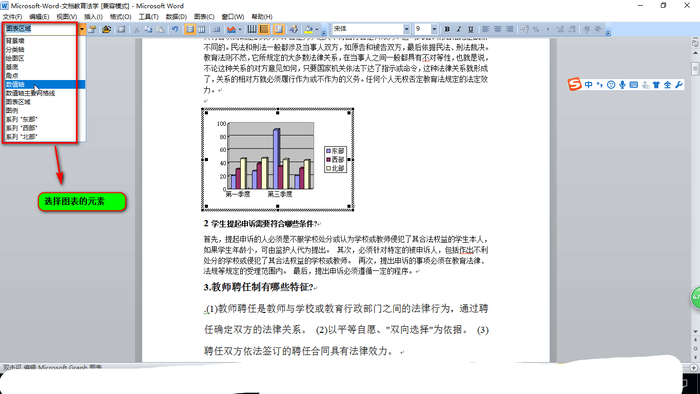The height and width of the screenshot is (394, 700).
Task: Toggle Italic formatting
Action: (x=458, y=29)
